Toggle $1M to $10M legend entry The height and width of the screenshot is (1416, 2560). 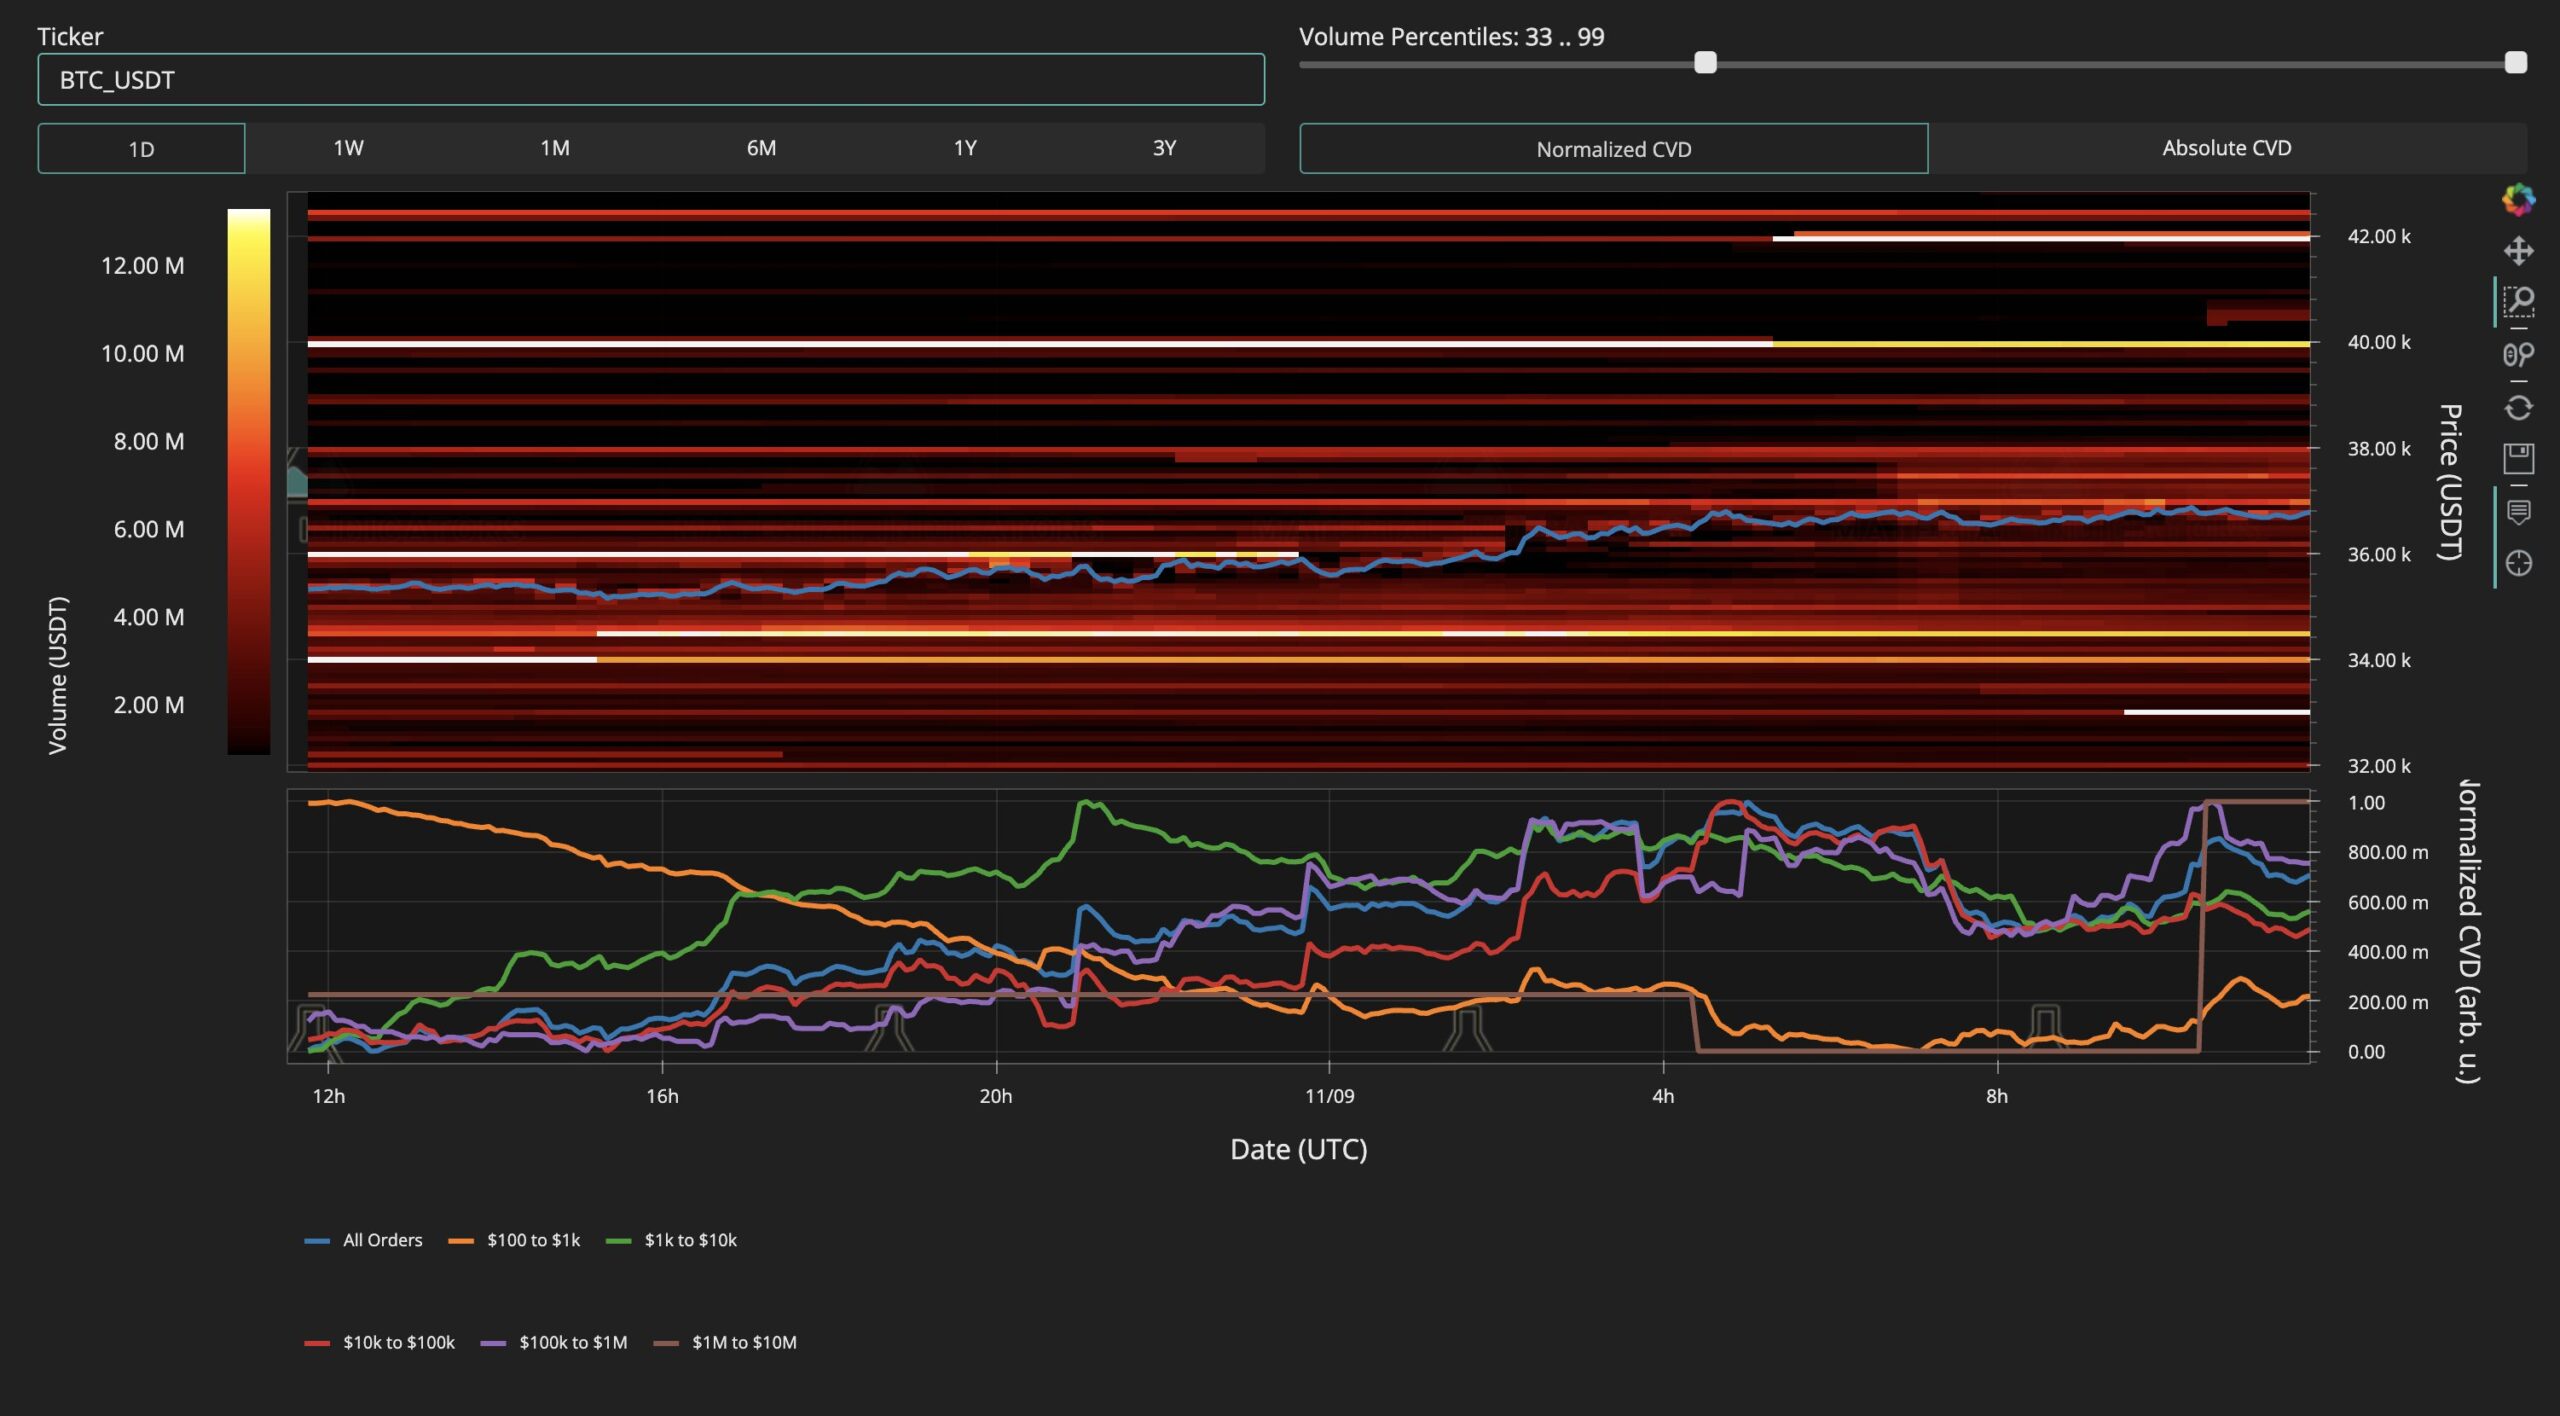tap(725, 1342)
